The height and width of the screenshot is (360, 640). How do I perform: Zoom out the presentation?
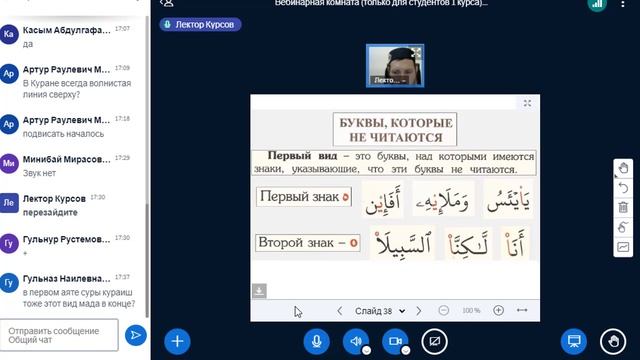click(x=444, y=311)
